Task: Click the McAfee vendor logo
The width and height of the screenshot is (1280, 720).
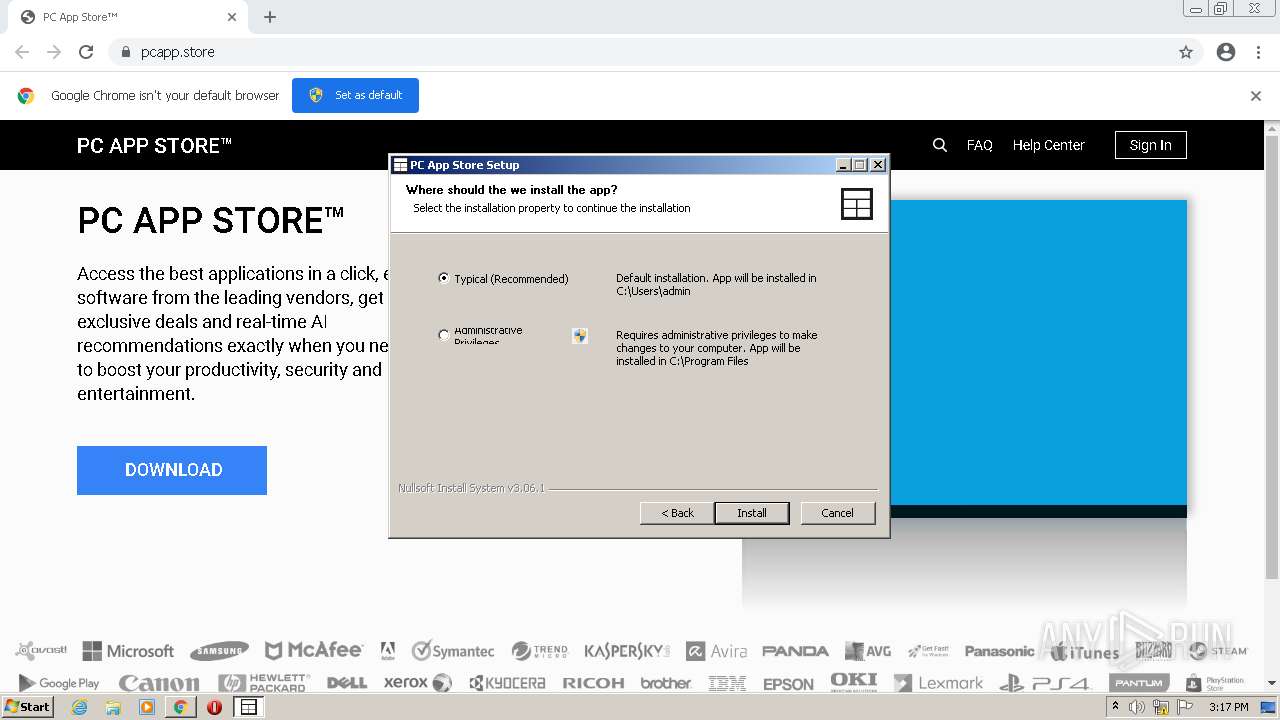Action: pyautogui.click(x=313, y=650)
